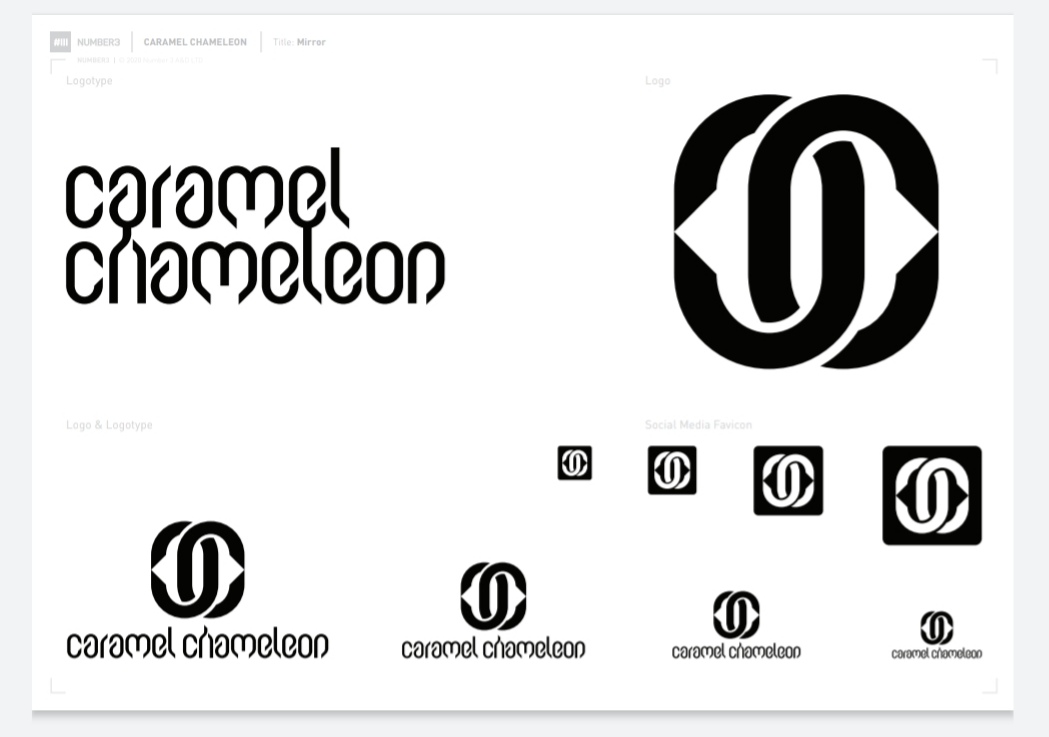Click the "Social Media Favicon" label
This screenshot has height=737, width=1049.
click(698, 425)
